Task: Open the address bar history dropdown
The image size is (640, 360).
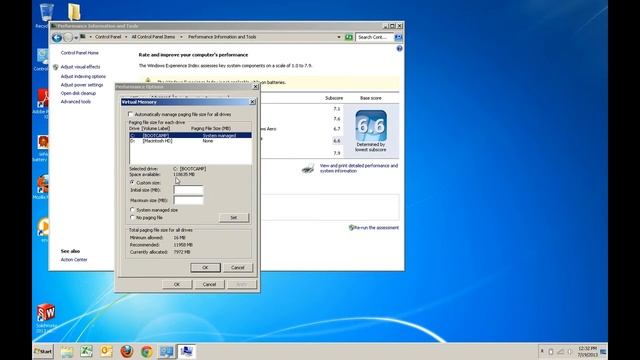Action: 339,37
